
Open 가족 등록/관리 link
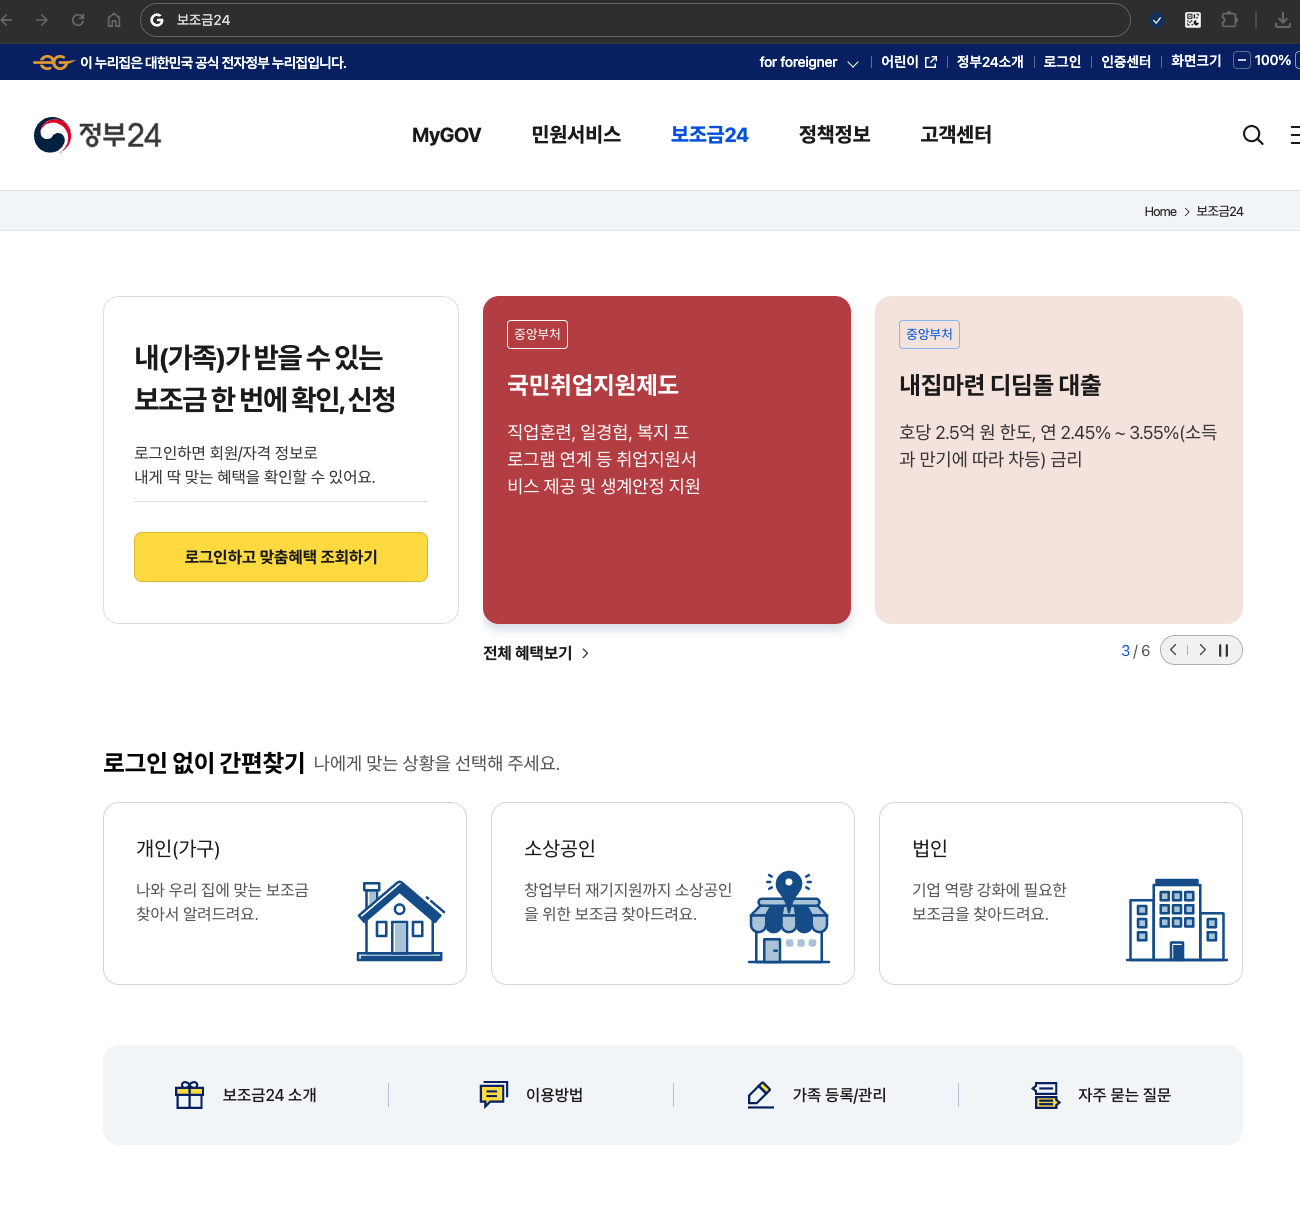pos(816,1095)
